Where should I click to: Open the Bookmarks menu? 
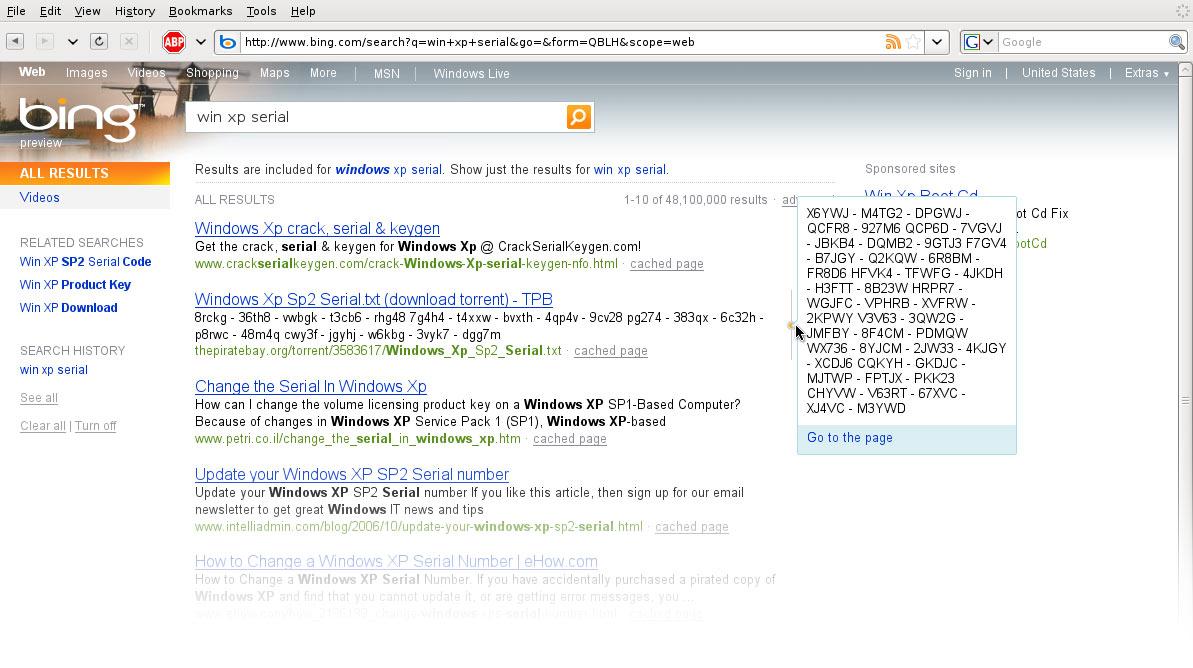click(x=200, y=11)
